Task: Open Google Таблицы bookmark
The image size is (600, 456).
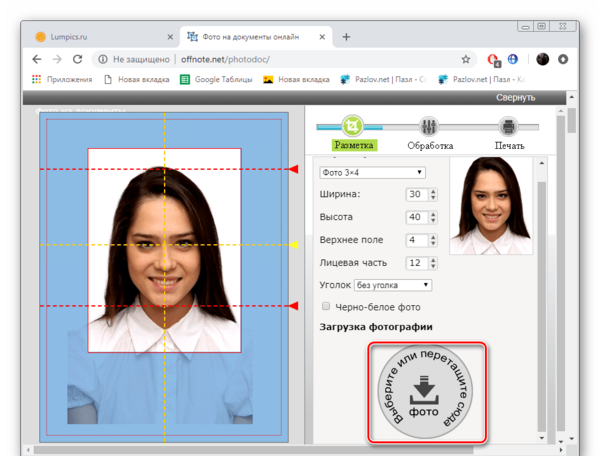Action: tap(216, 79)
